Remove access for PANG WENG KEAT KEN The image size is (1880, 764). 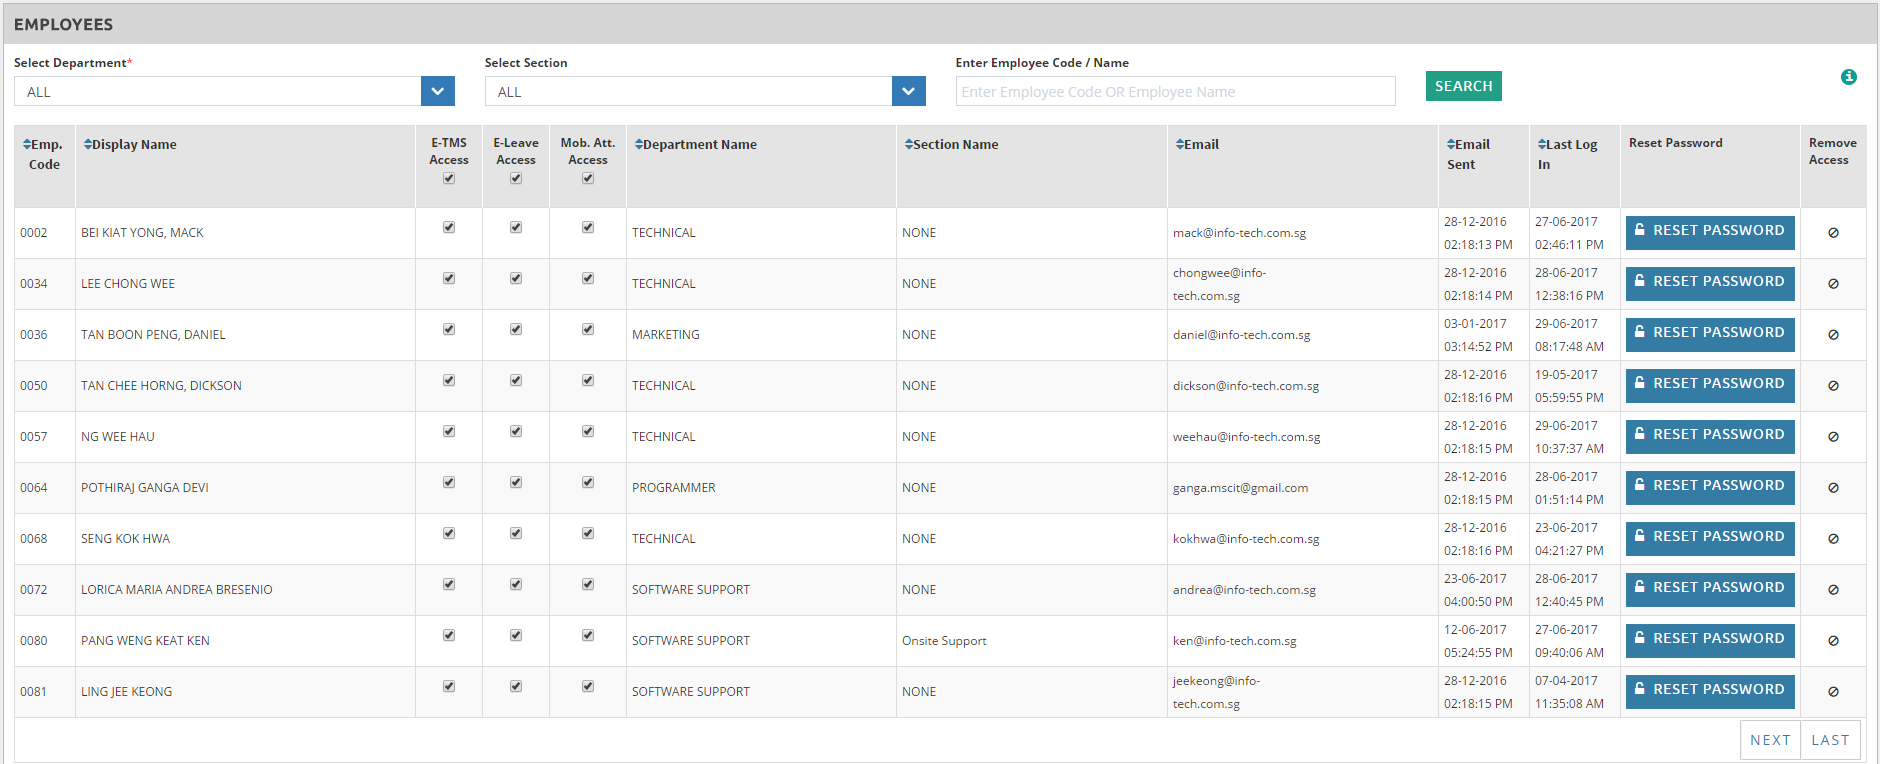(1833, 641)
